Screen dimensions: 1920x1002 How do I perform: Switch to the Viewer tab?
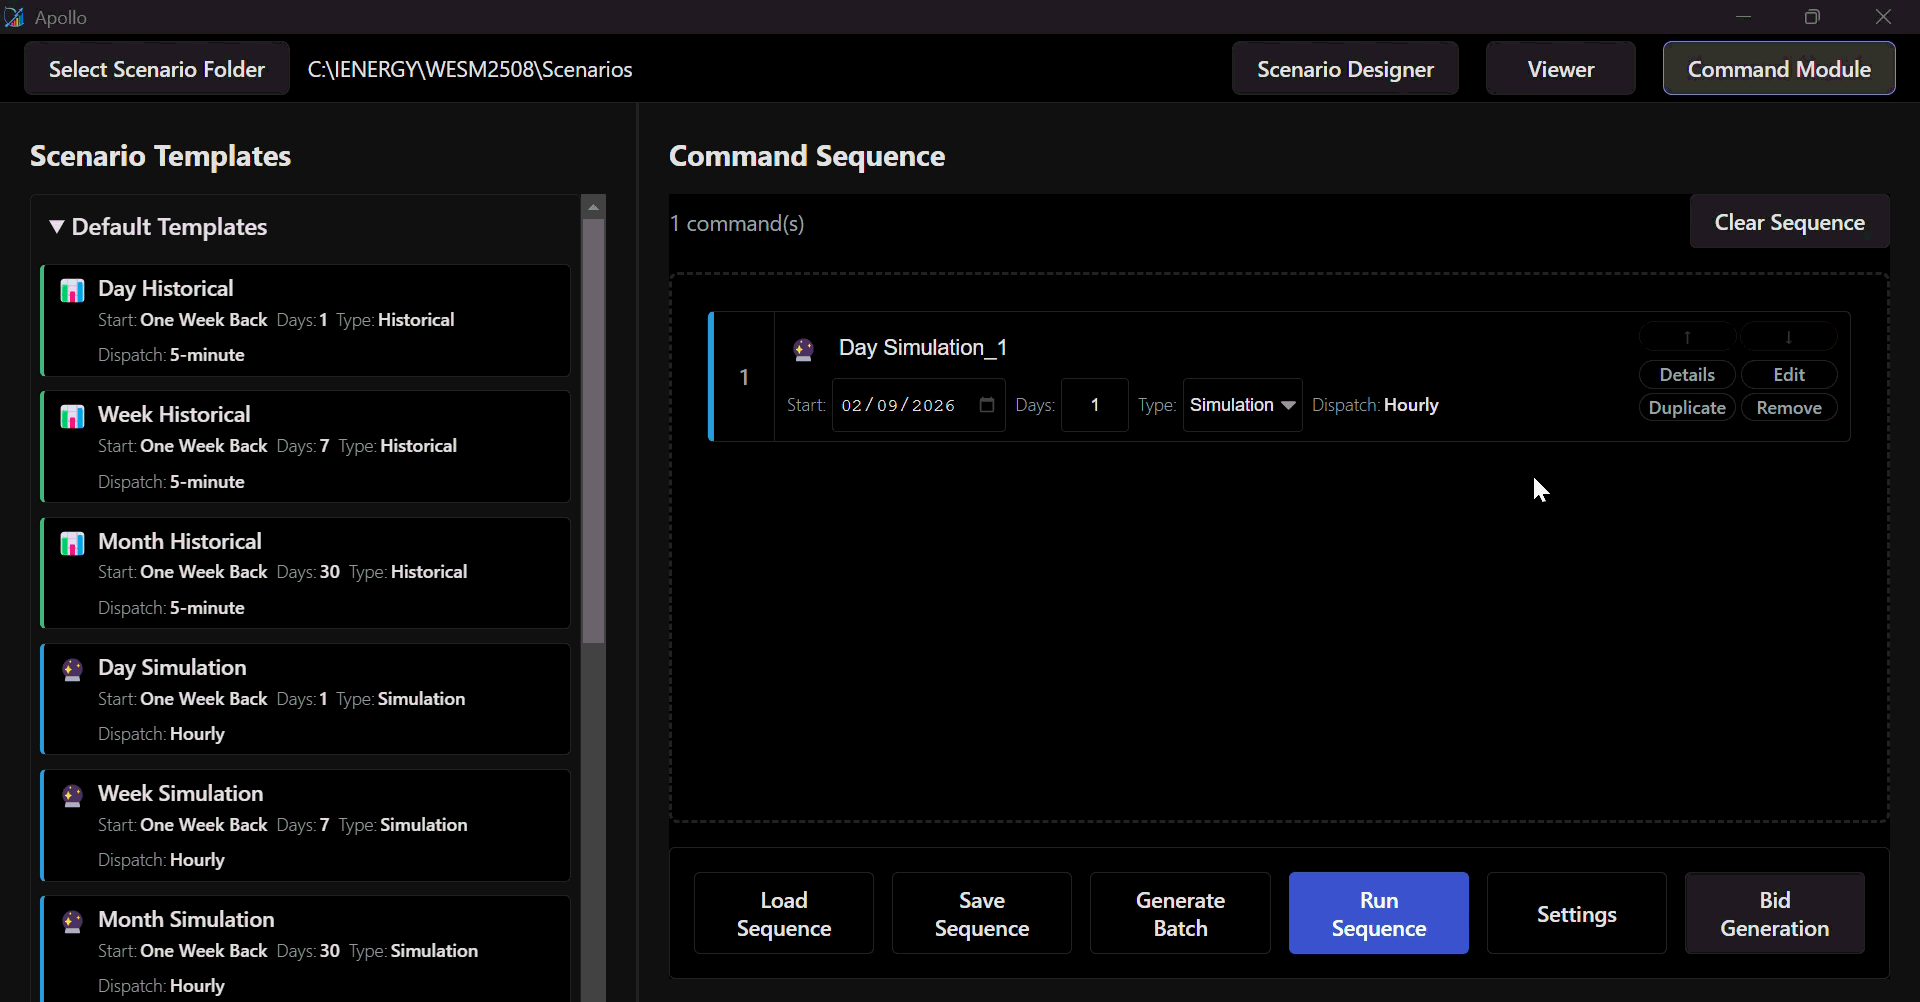coord(1561,68)
